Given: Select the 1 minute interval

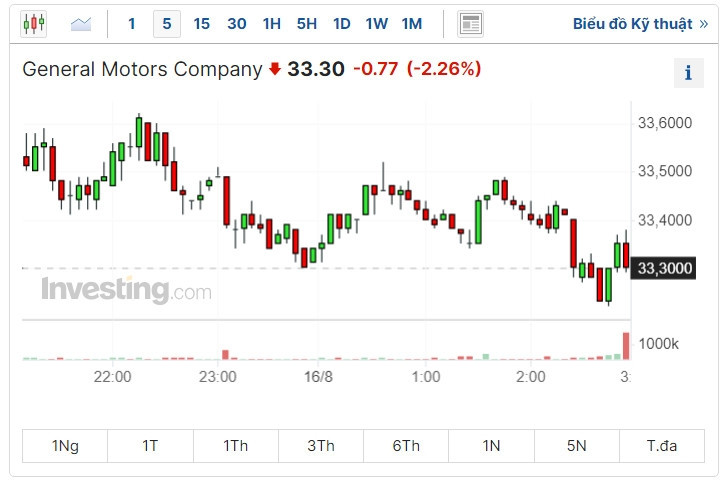Looking at the screenshot, I should 131,24.
